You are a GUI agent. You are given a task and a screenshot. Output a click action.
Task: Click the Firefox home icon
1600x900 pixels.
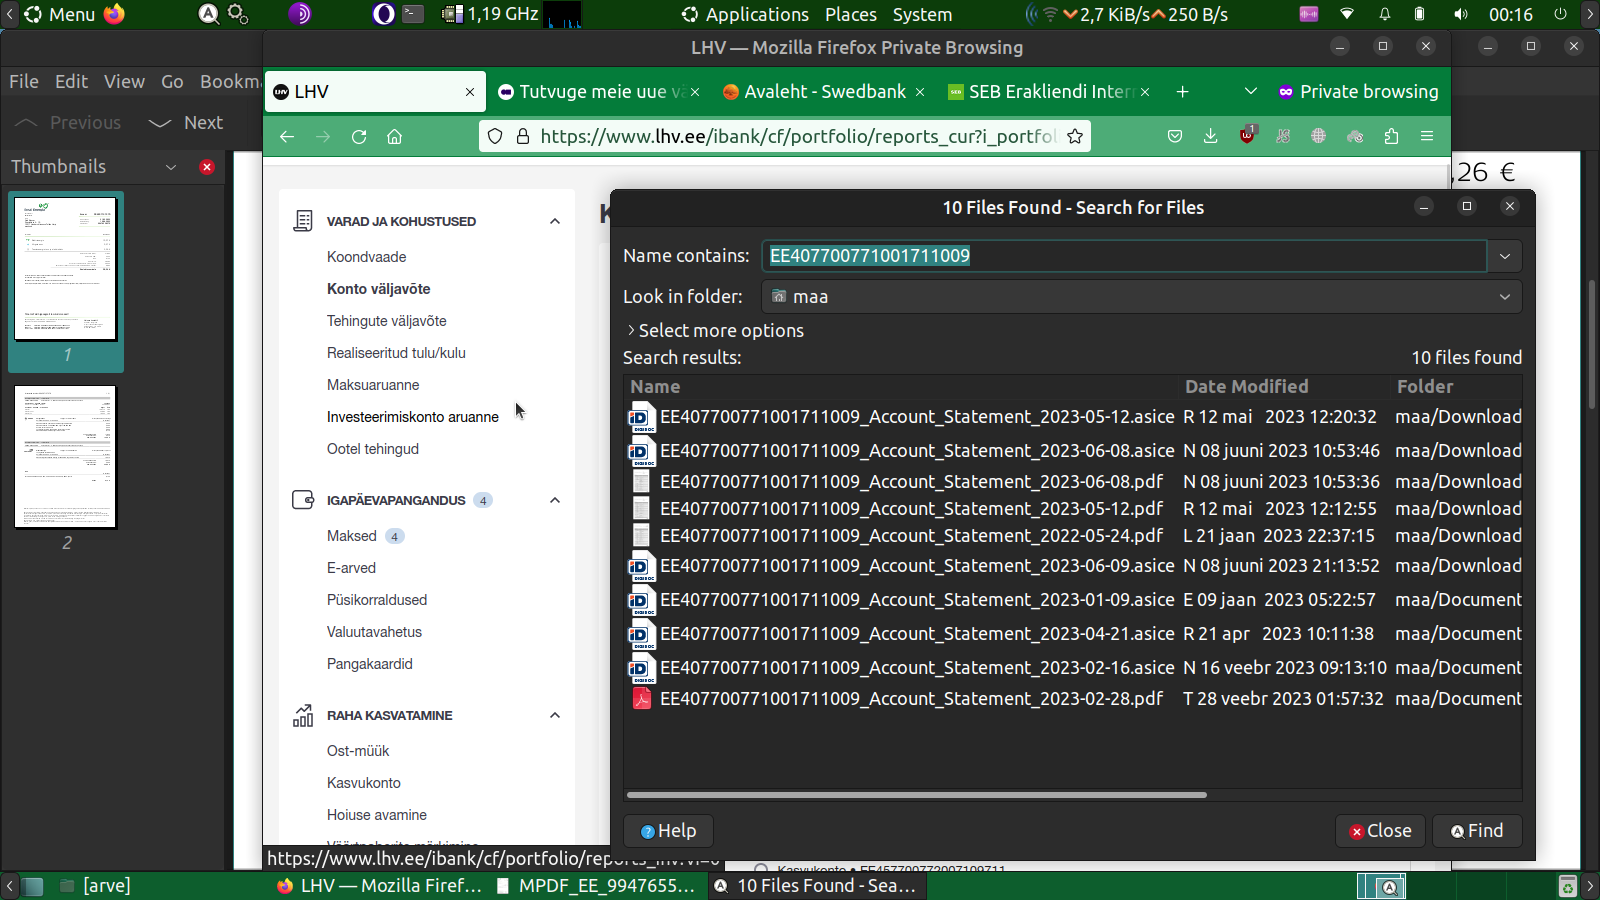click(395, 137)
